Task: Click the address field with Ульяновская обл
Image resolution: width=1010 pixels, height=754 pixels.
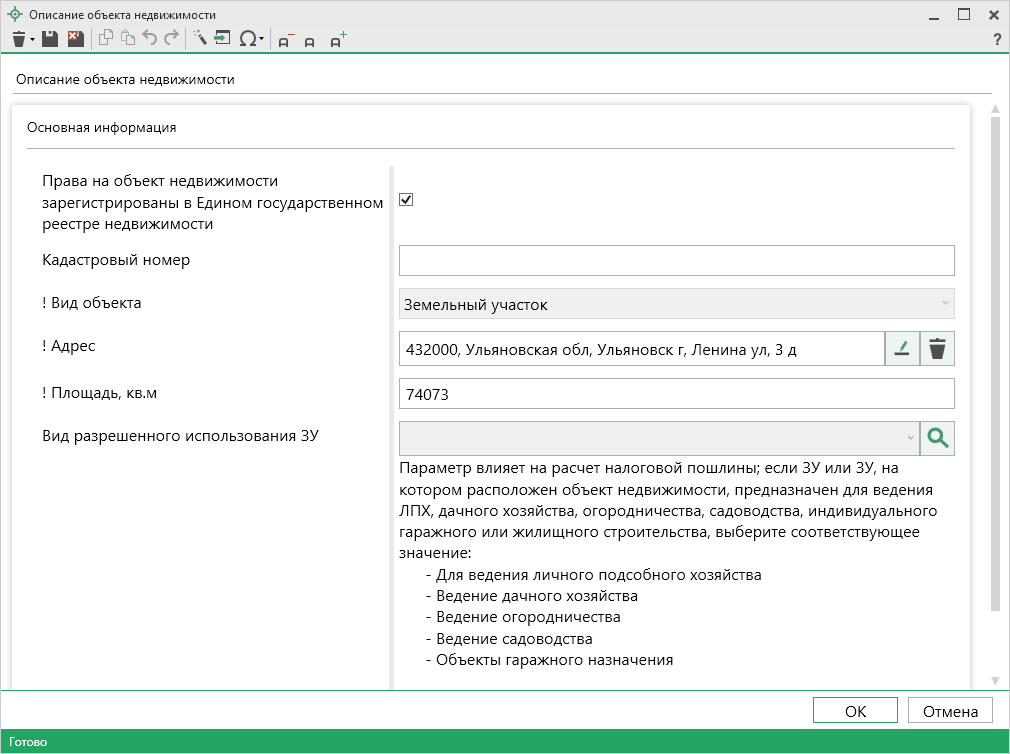Action: 642,348
